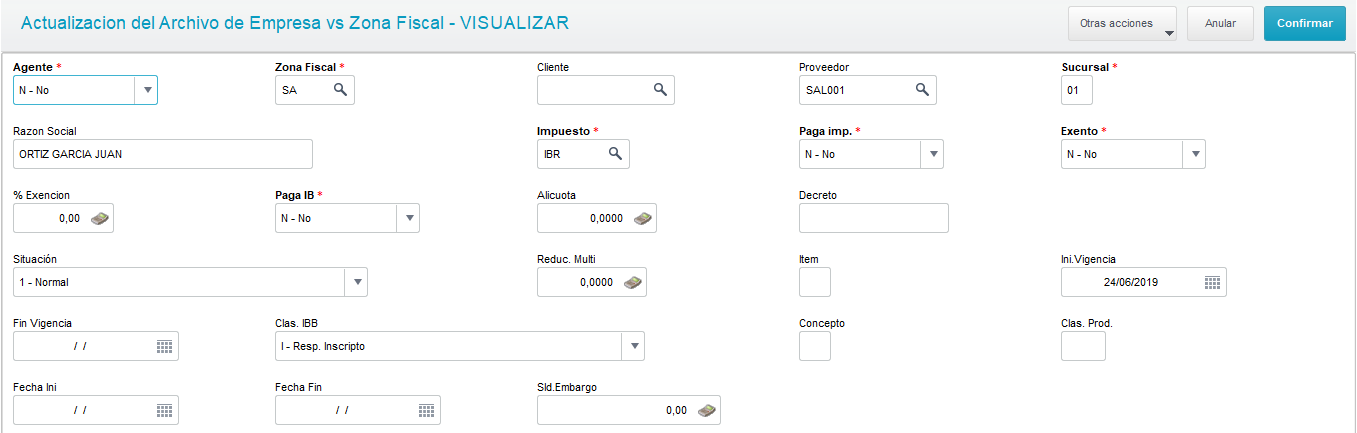Focus the empty Concepto field
This screenshot has height=433, width=1357.
[x=815, y=346]
